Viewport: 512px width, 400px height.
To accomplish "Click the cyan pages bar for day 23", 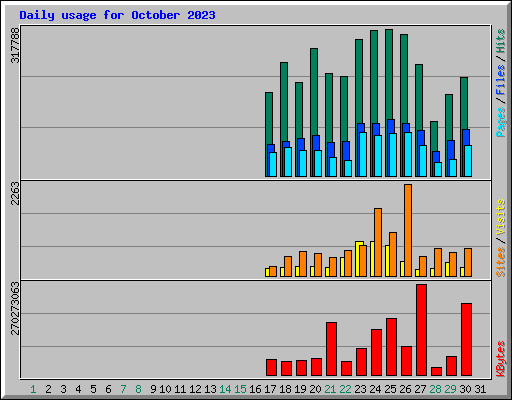I will pos(363,154).
